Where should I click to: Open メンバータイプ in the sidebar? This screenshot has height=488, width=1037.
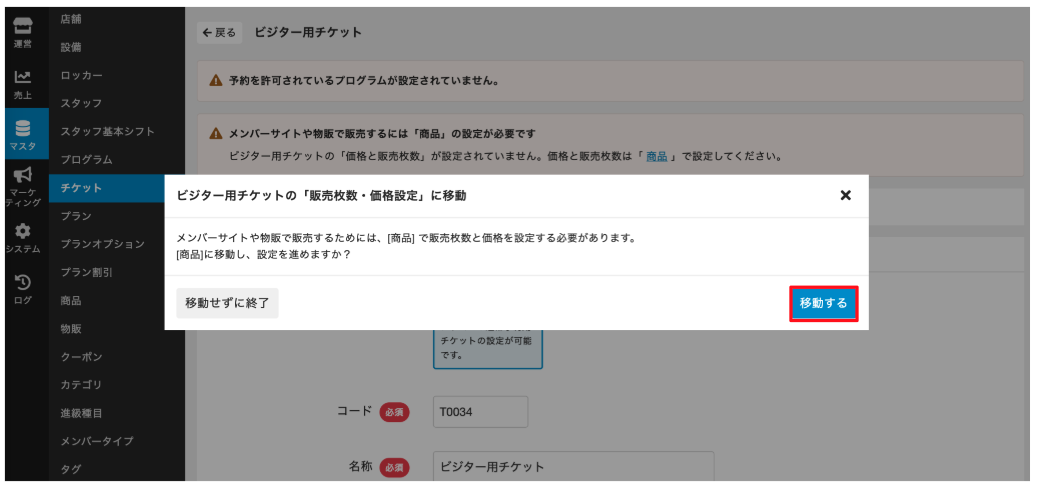[96, 440]
